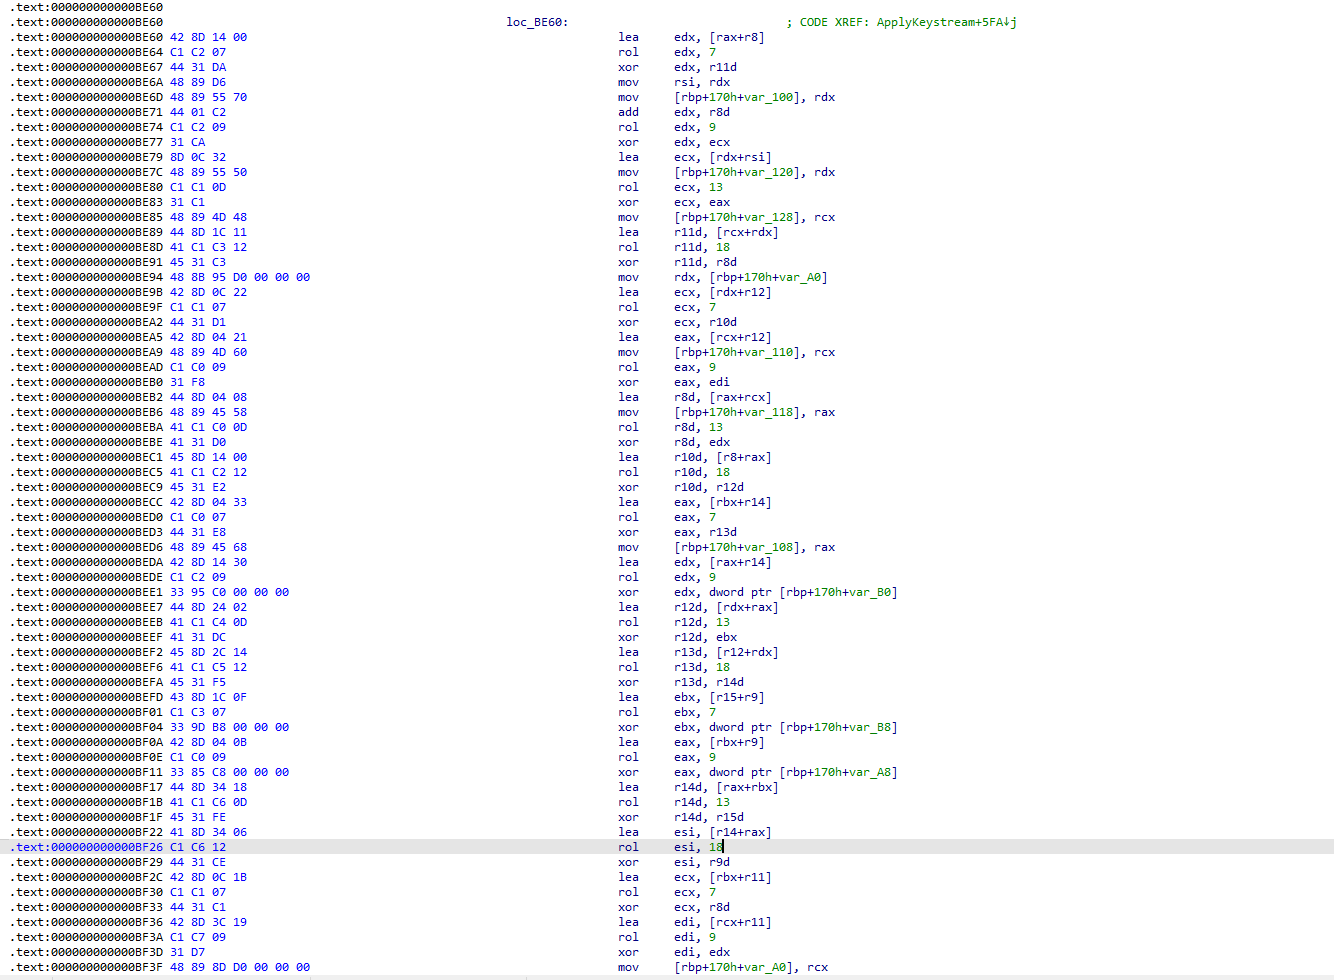Click the operand [rbx+r11]
The height and width of the screenshot is (980, 1334).
[x=740, y=877]
